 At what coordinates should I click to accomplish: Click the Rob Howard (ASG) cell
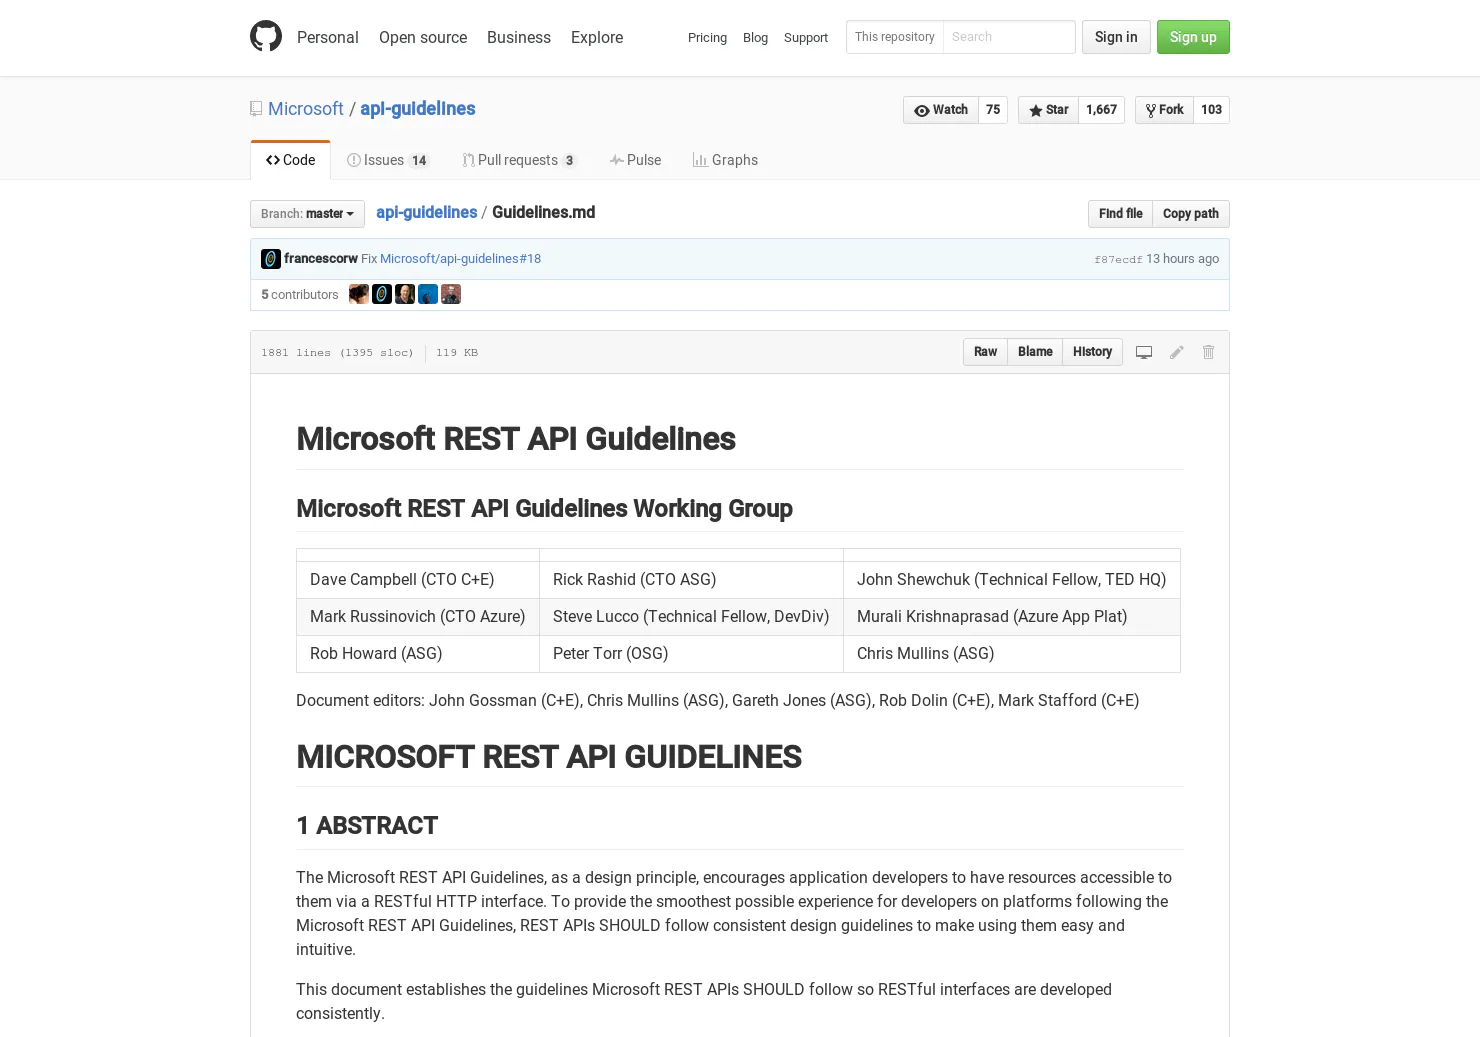coord(418,654)
